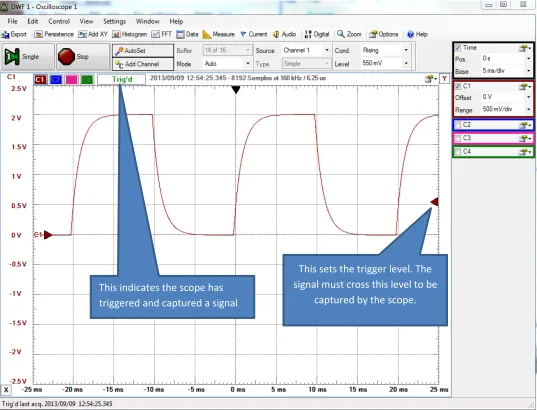
Task: Click the Y cursor button
Action: pos(444,79)
